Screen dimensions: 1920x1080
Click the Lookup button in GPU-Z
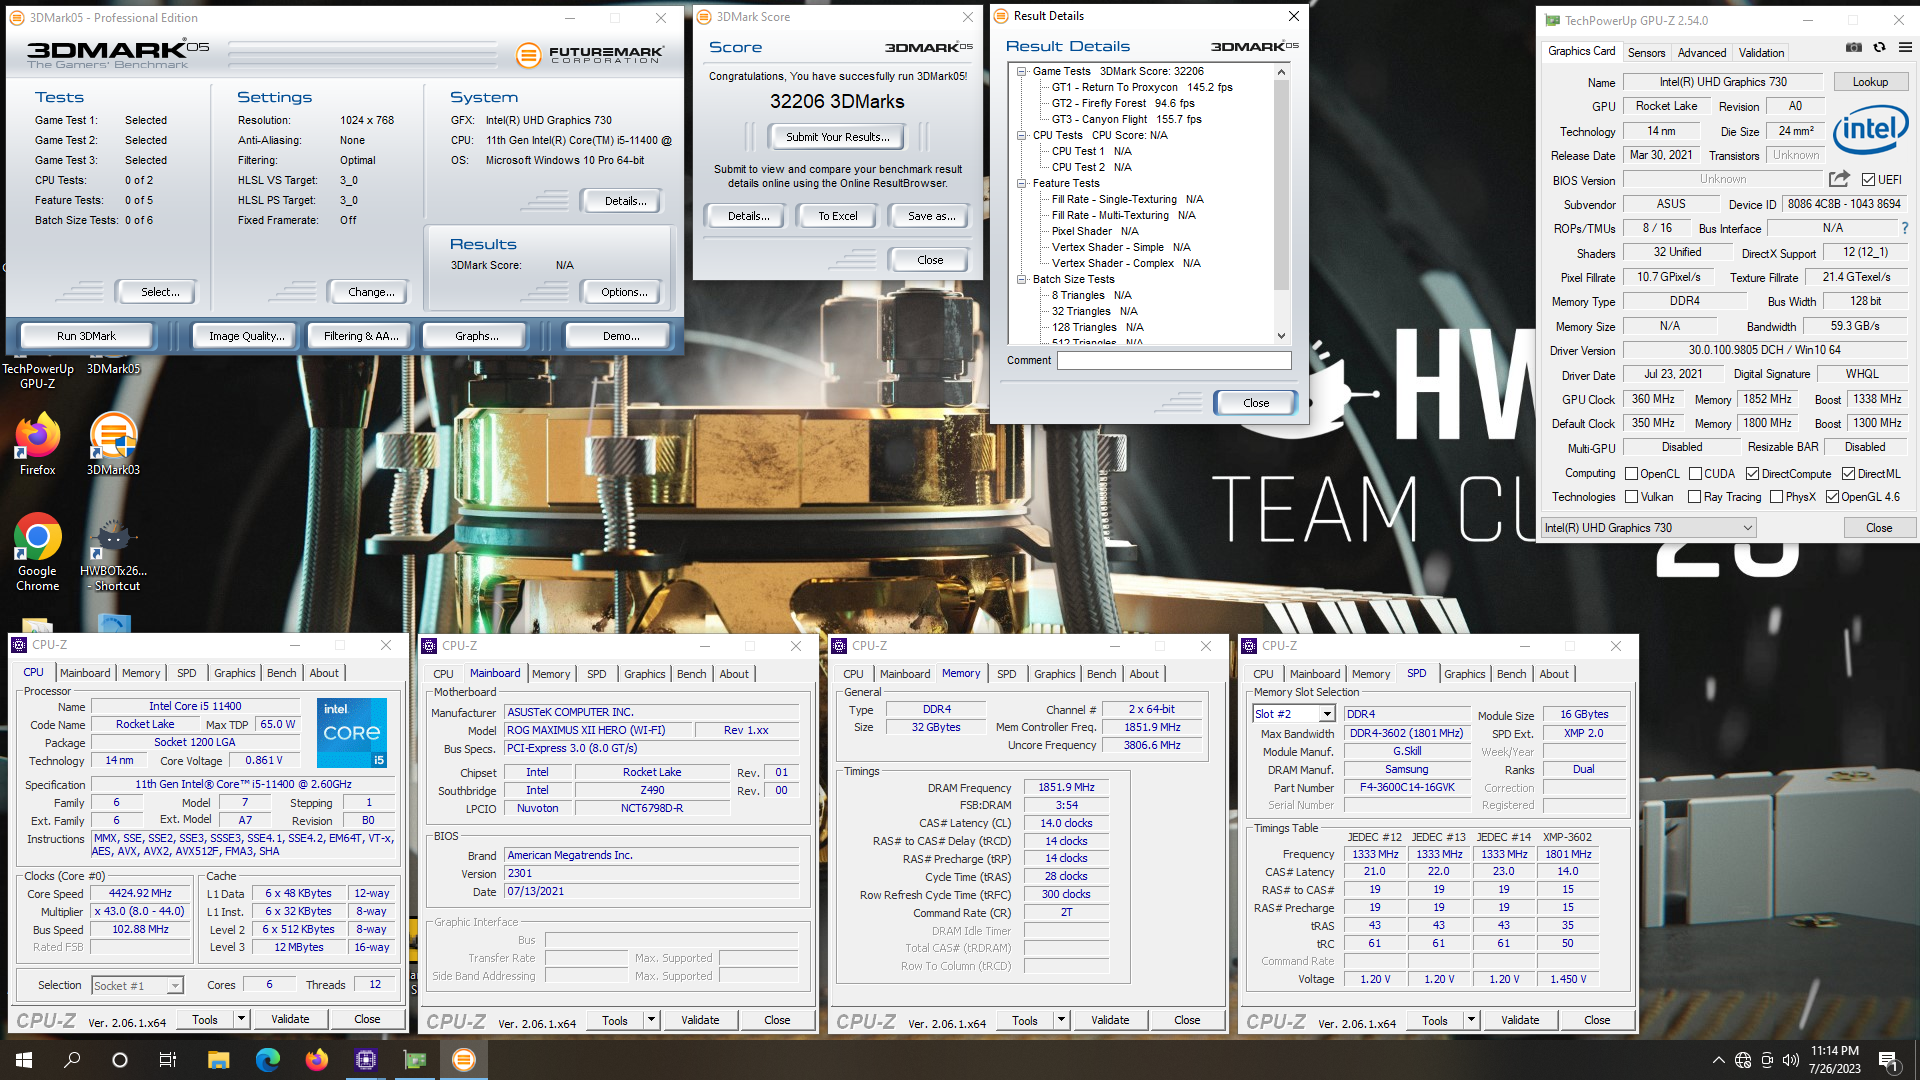[x=1869, y=82]
